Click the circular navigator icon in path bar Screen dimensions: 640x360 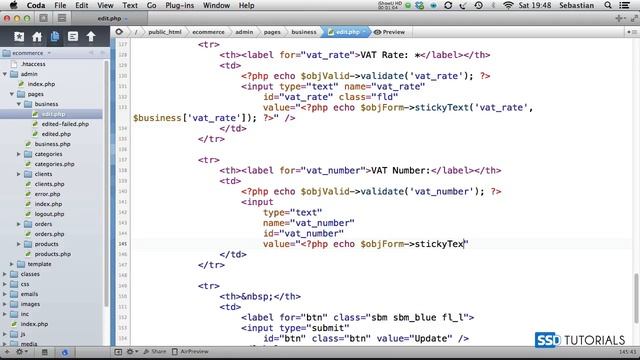119,32
